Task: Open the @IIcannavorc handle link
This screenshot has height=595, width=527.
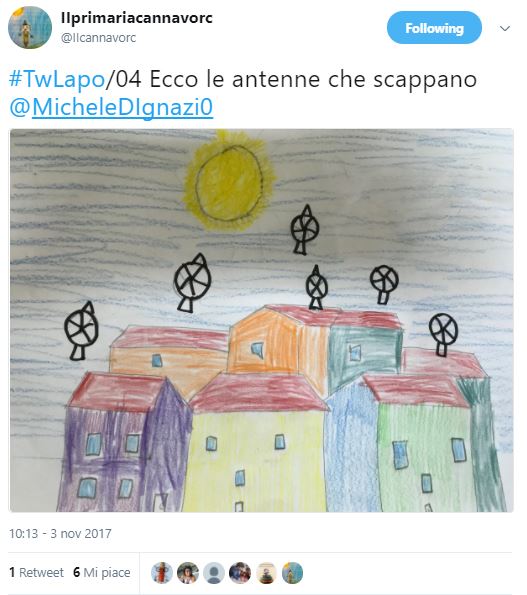Action: (x=98, y=38)
